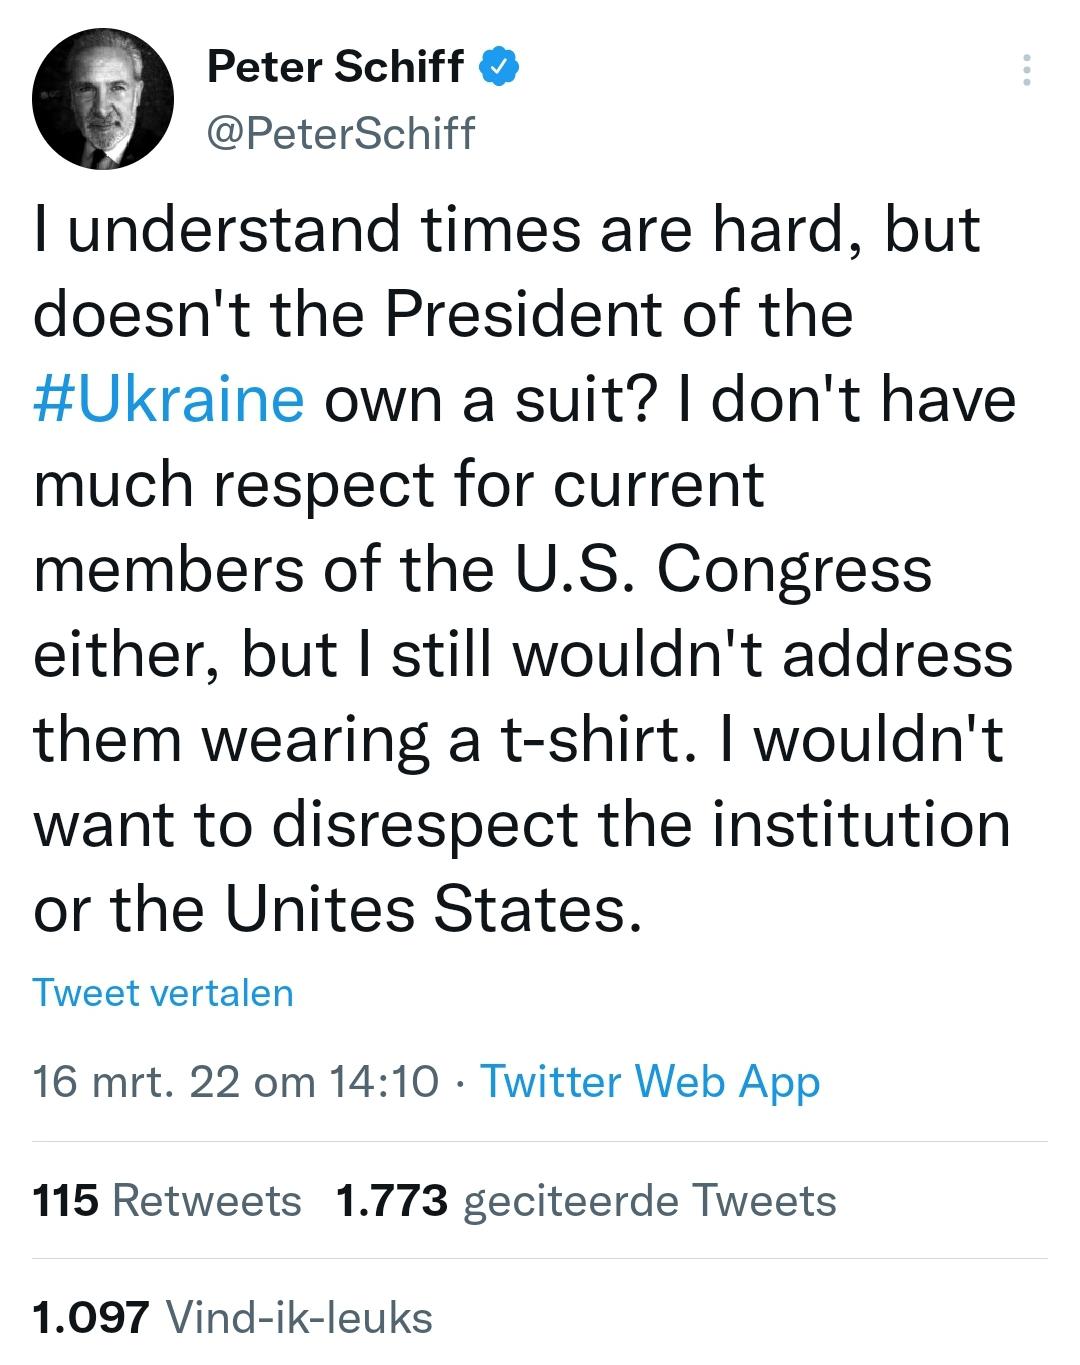Click the Peter Schiff display name
The height and width of the screenshot is (1365, 1080).
point(335,67)
